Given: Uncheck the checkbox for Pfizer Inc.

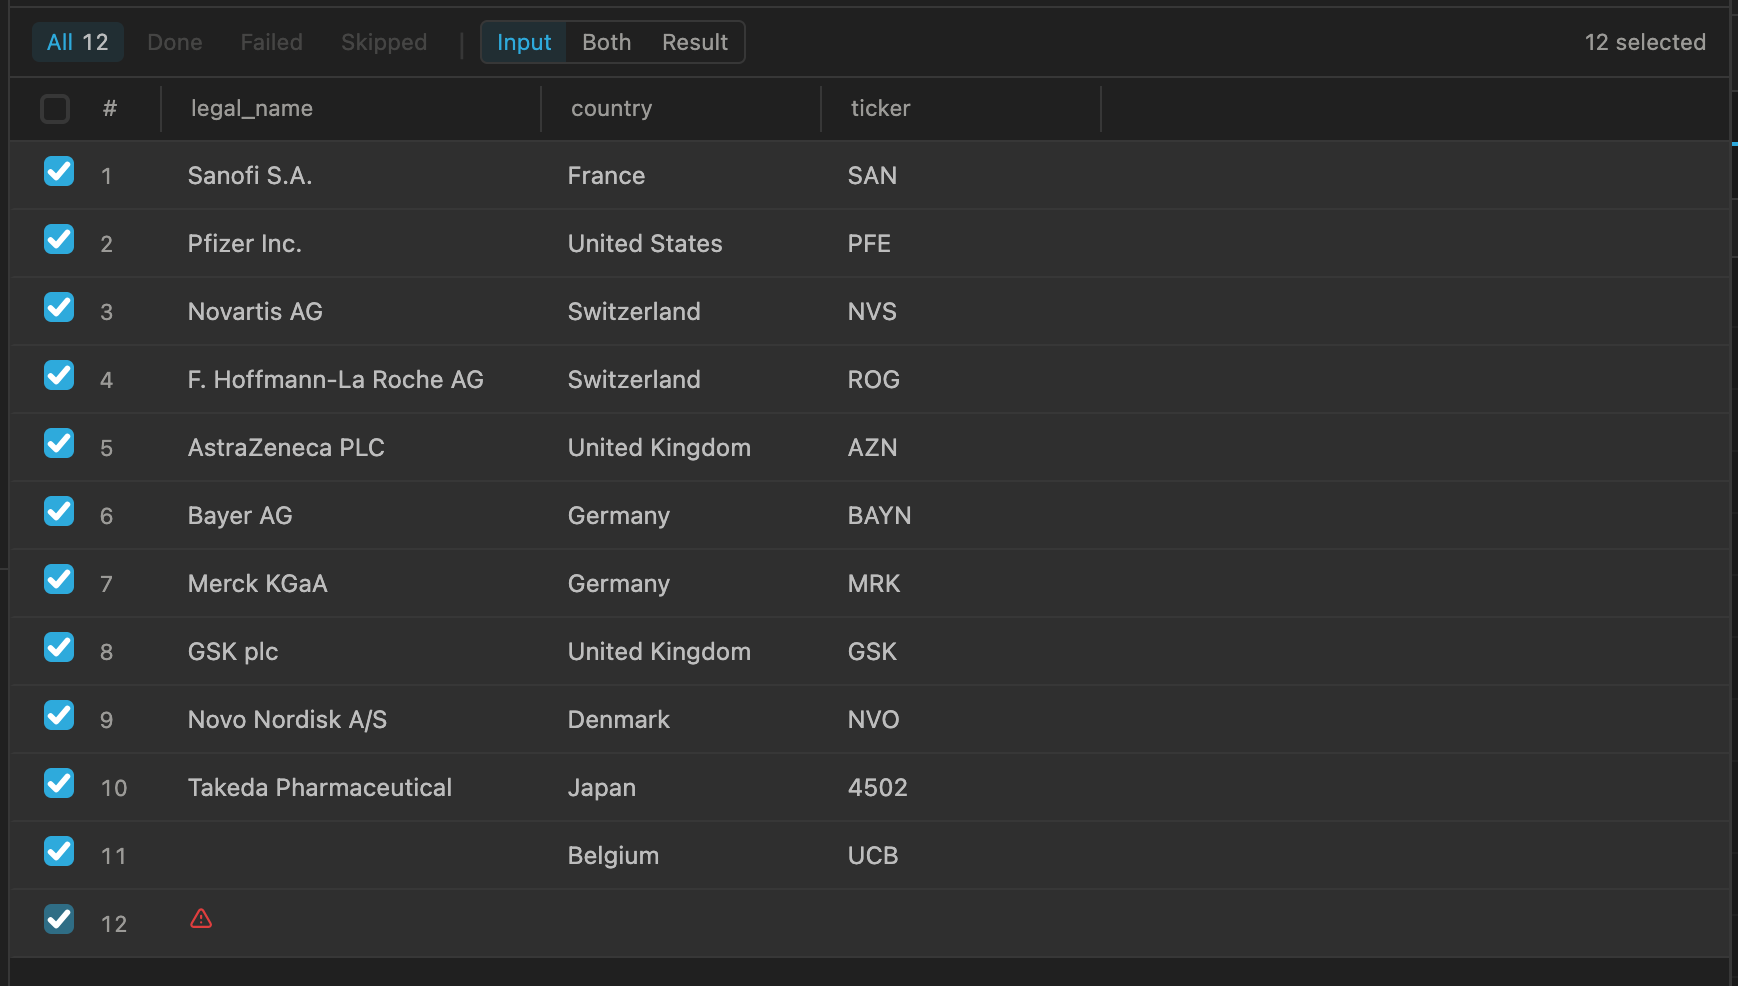Looking at the screenshot, I should 59,240.
